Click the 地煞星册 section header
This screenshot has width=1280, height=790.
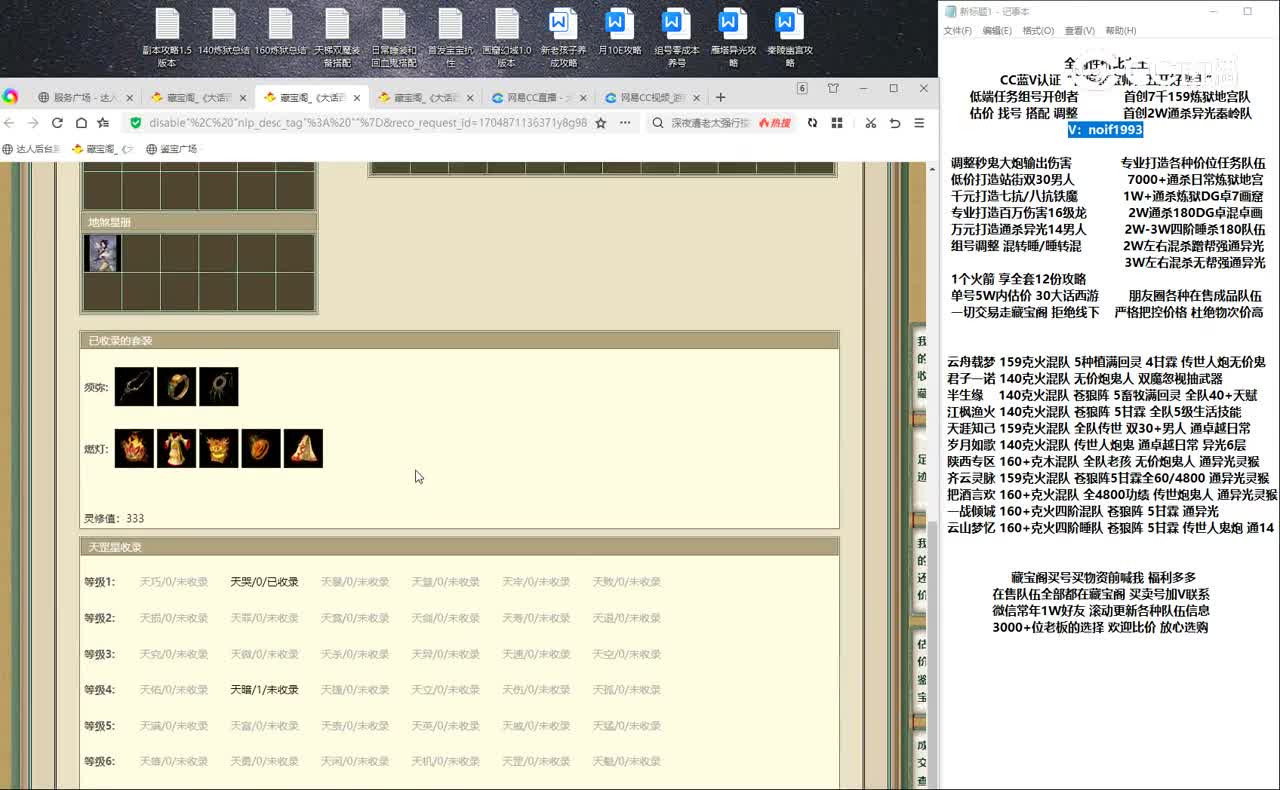click(199, 222)
